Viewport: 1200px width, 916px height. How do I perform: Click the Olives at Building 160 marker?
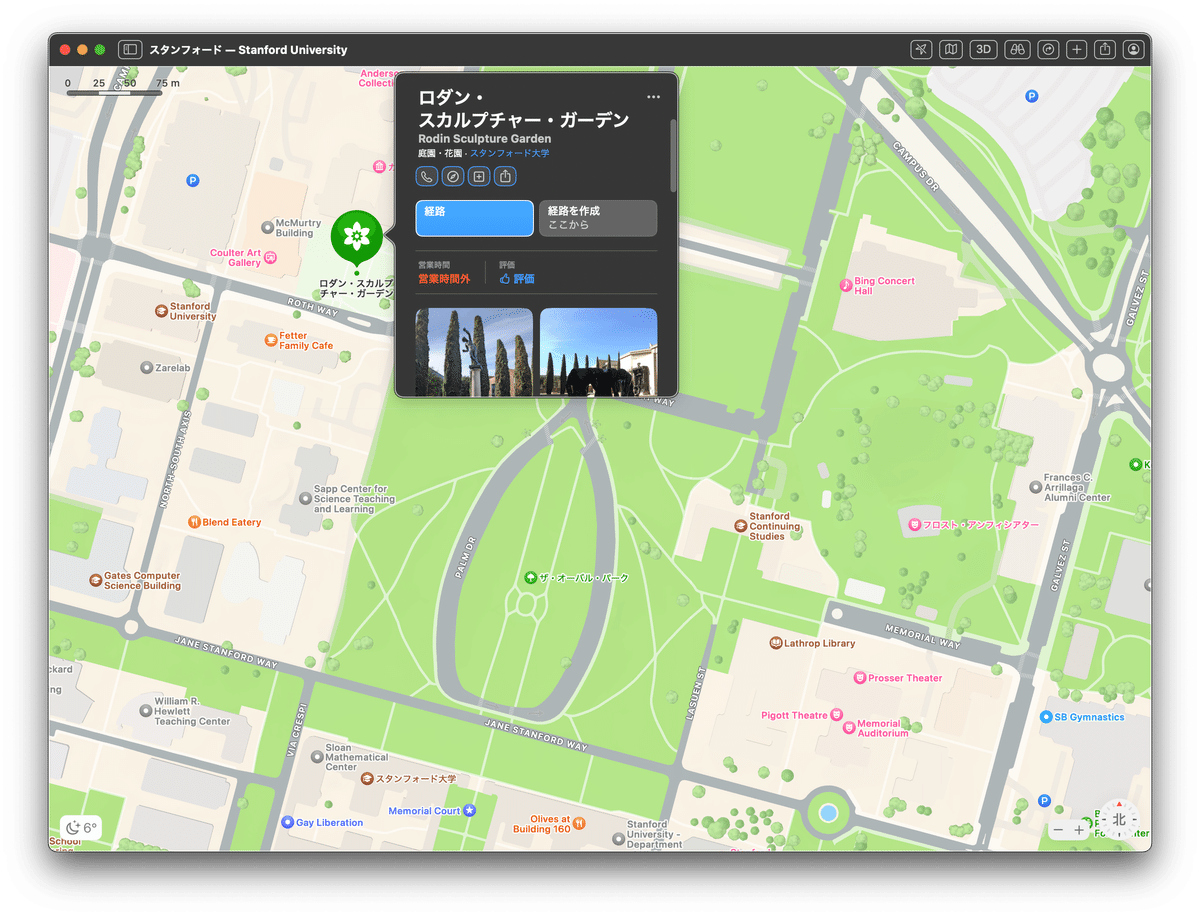pos(580,824)
